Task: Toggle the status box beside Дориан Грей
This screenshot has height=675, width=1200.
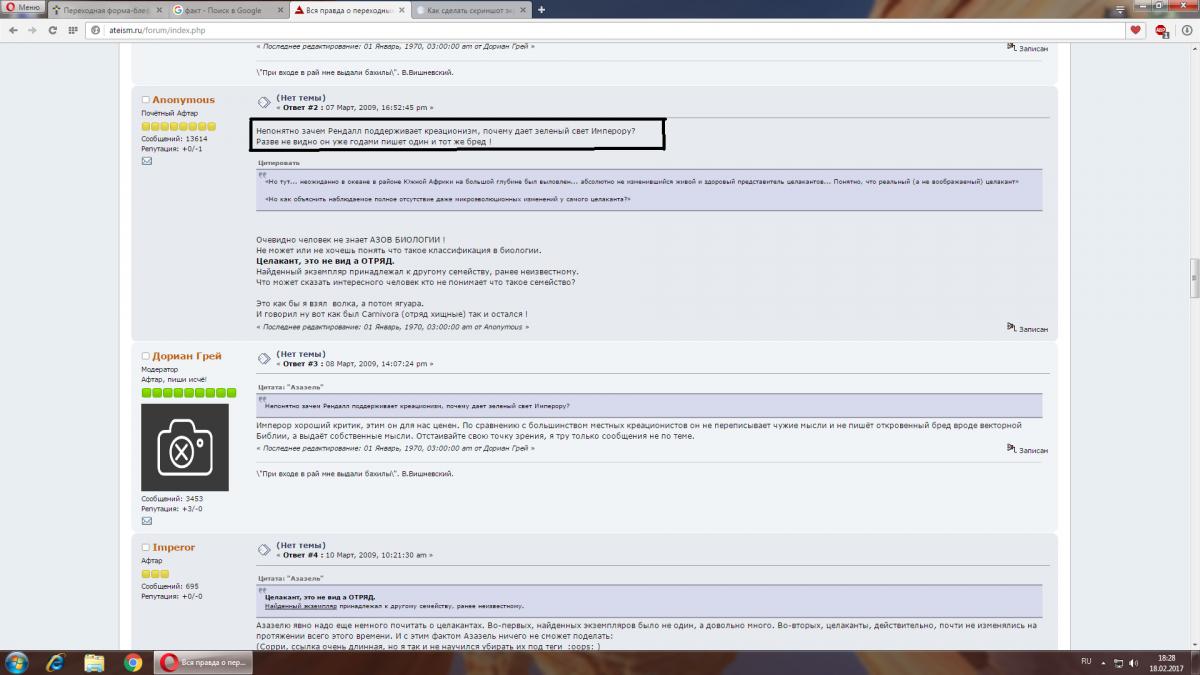Action: [x=145, y=356]
